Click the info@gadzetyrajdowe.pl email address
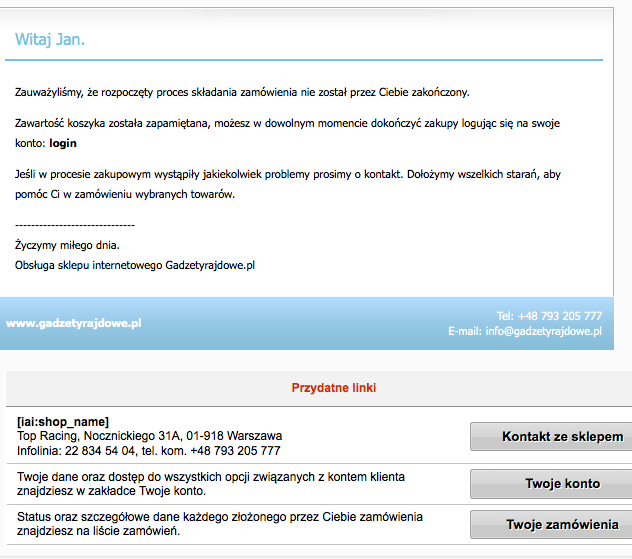The width and height of the screenshot is (632, 559). click(x=543, y=331)
